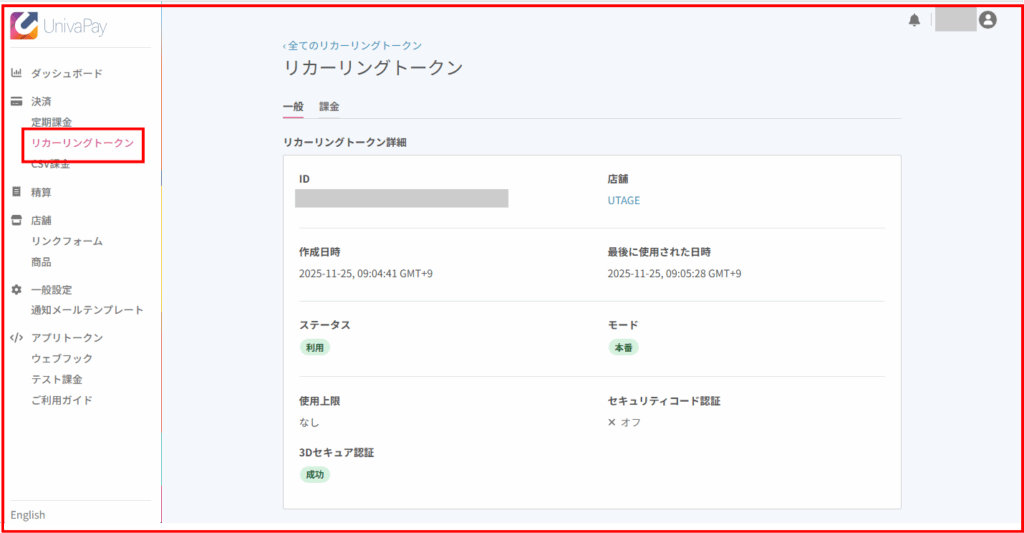Switch language to English

pos(28,515)
